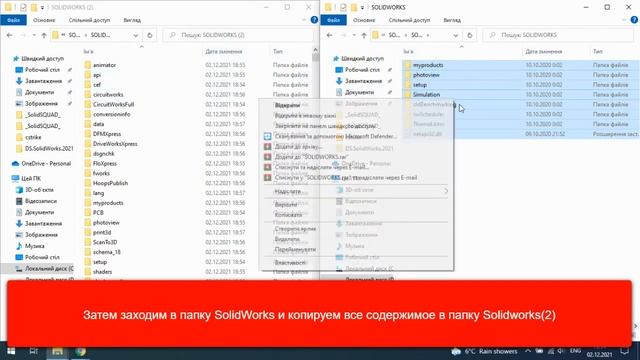The image size is (640, 360).
Task: Choose Вирізати in the context menu
Action: pos(286,204)
